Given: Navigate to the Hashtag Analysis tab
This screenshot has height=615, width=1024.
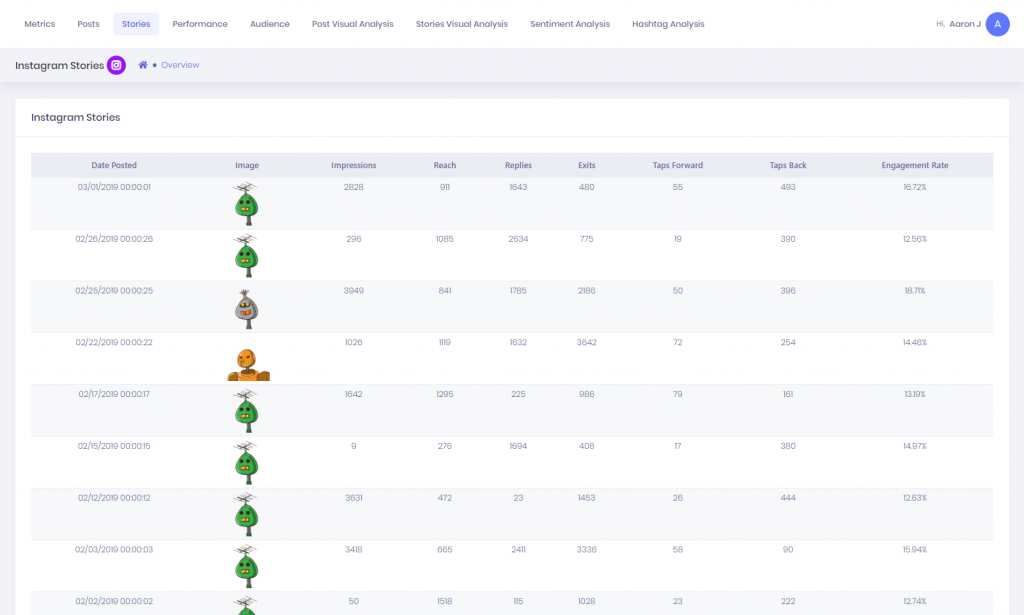Looking at the screenshot, I should coord(668,24).
